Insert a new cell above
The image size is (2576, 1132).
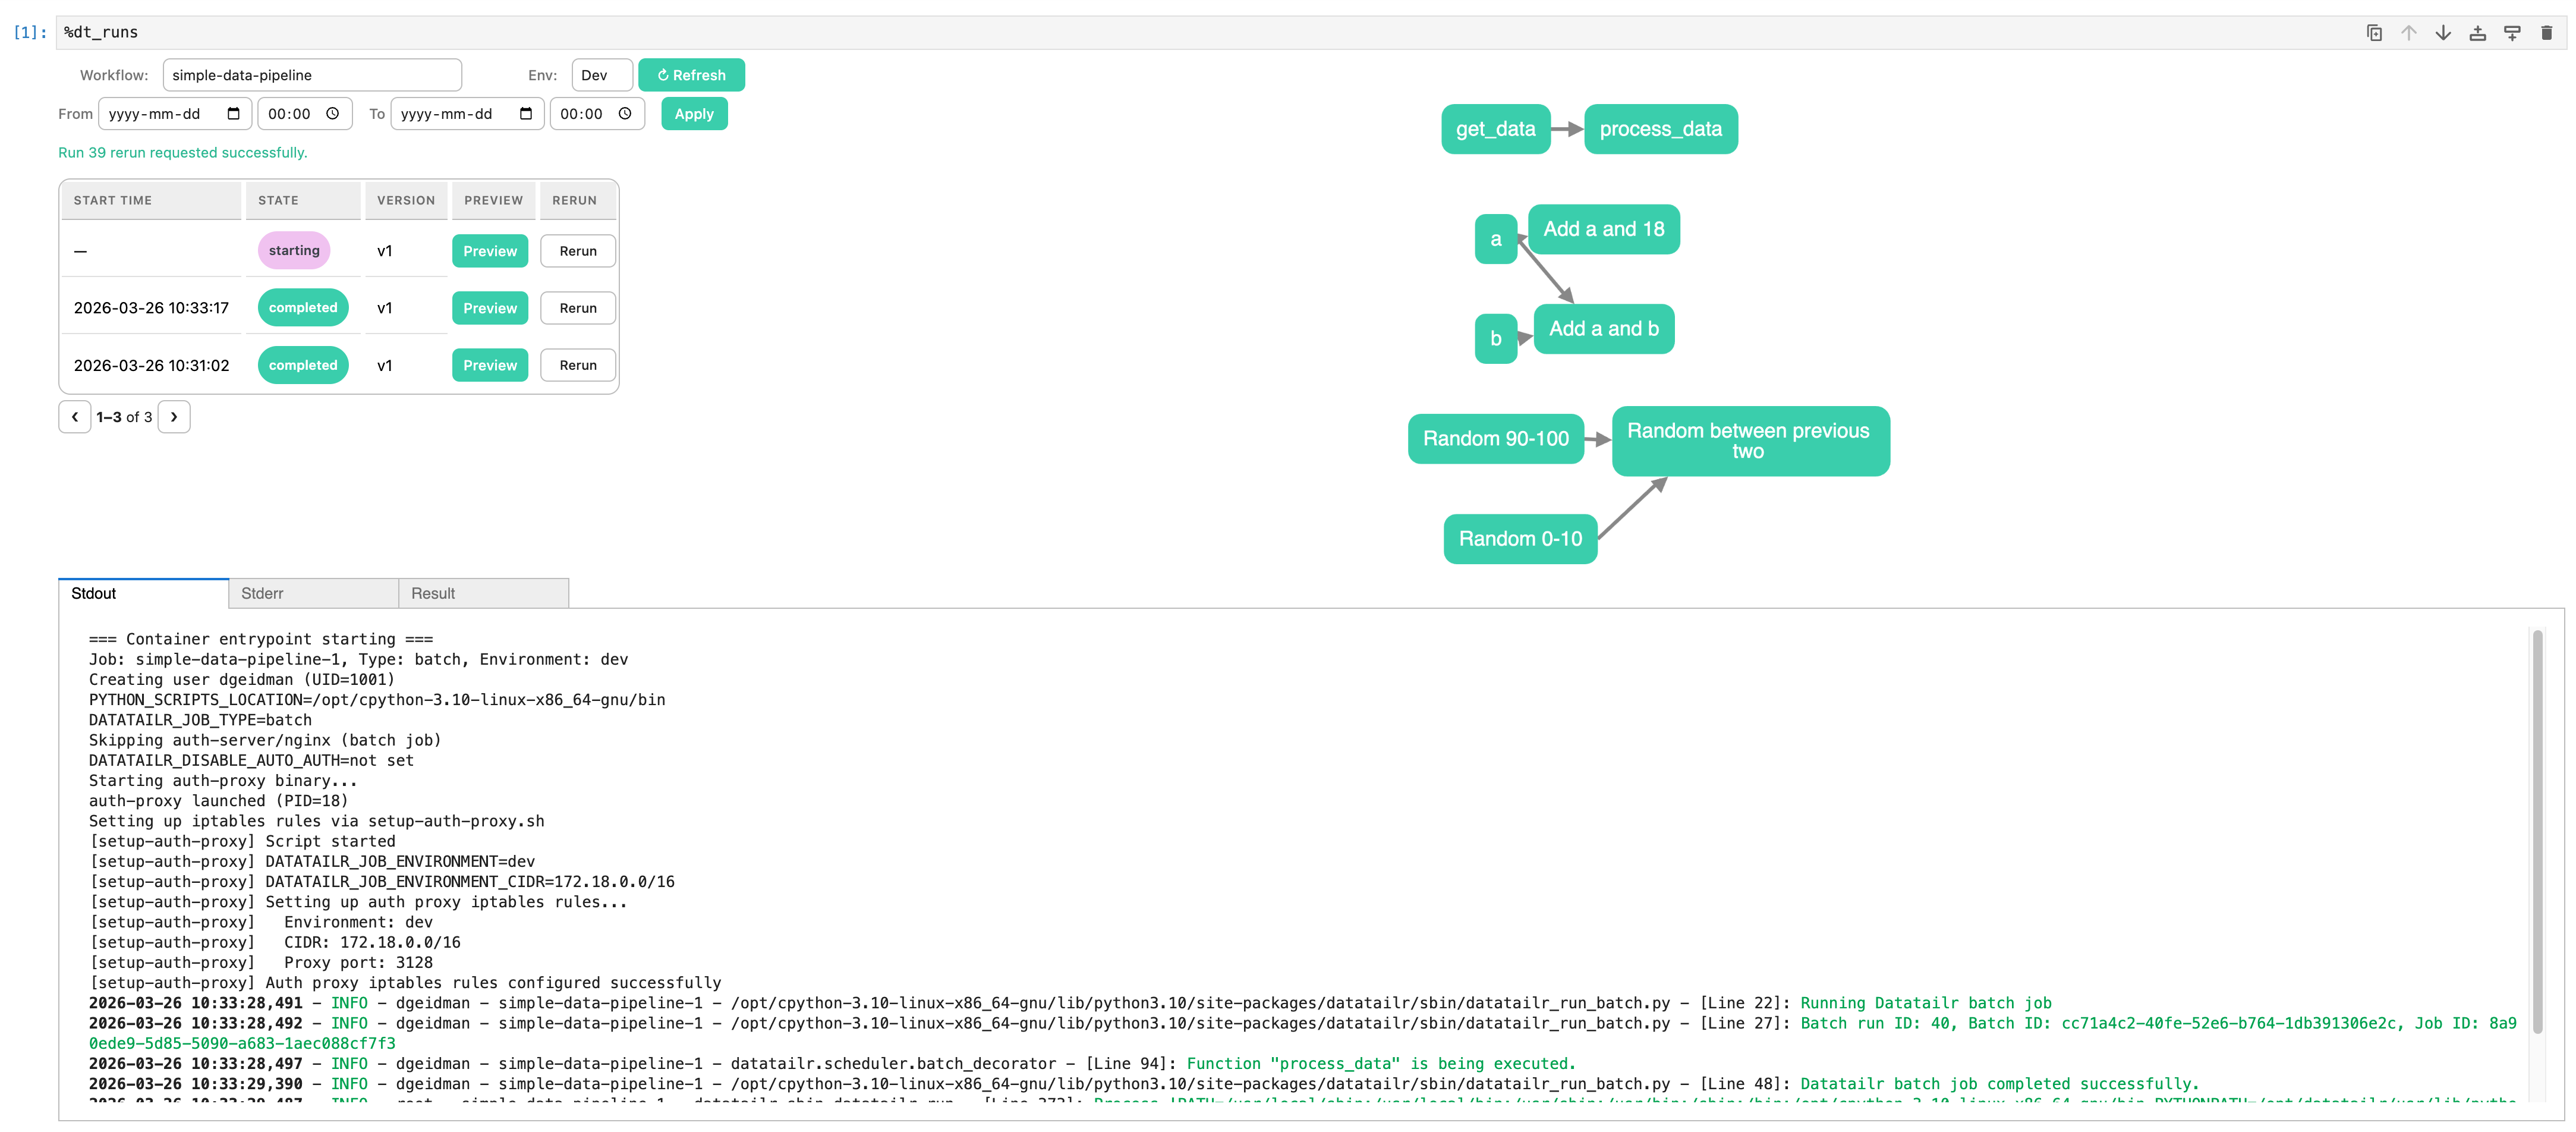pyautogui.click(x=2477, y=32)
